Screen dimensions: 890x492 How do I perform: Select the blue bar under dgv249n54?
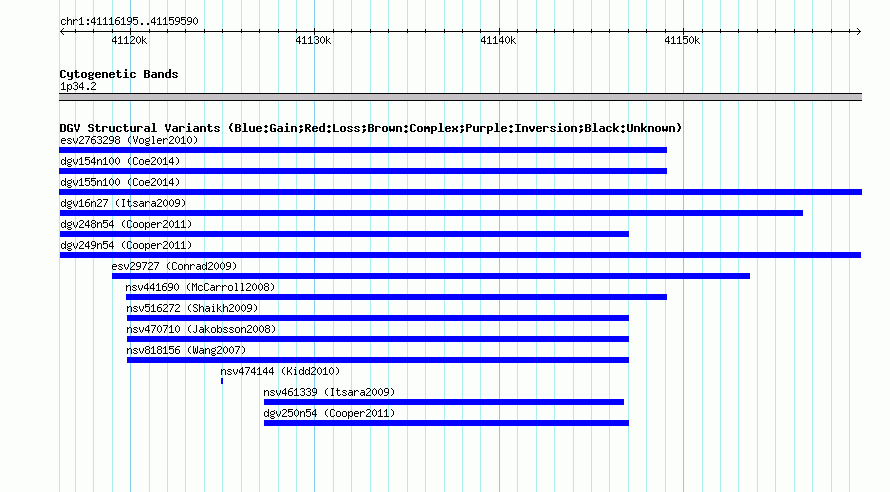(x=460, y=255)
